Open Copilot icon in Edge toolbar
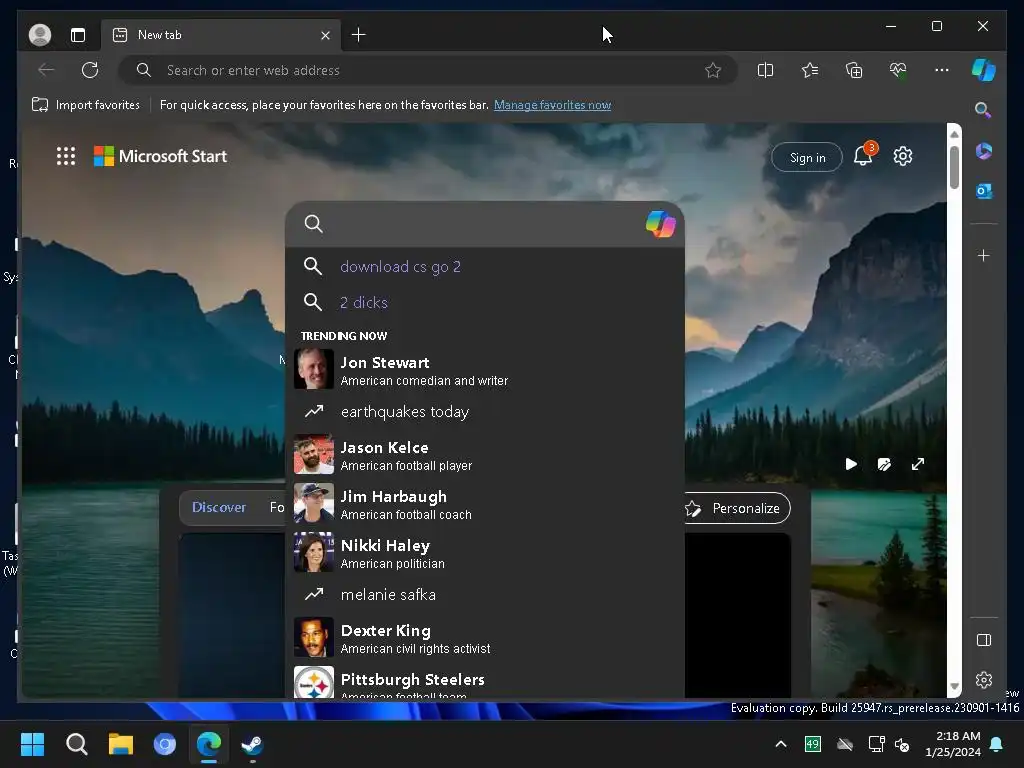This screenshot has width=1024, height=768. point(984,70)
